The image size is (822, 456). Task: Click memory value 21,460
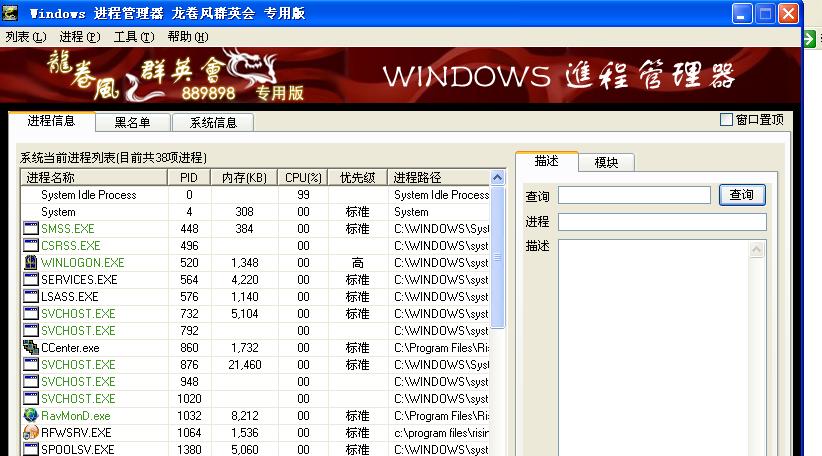click(244, 364)
